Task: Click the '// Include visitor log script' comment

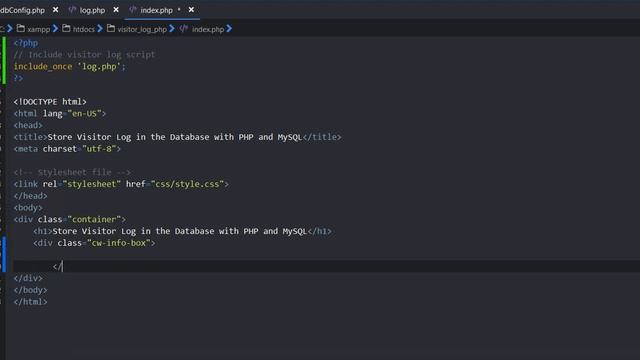Action: pos(84,55)
